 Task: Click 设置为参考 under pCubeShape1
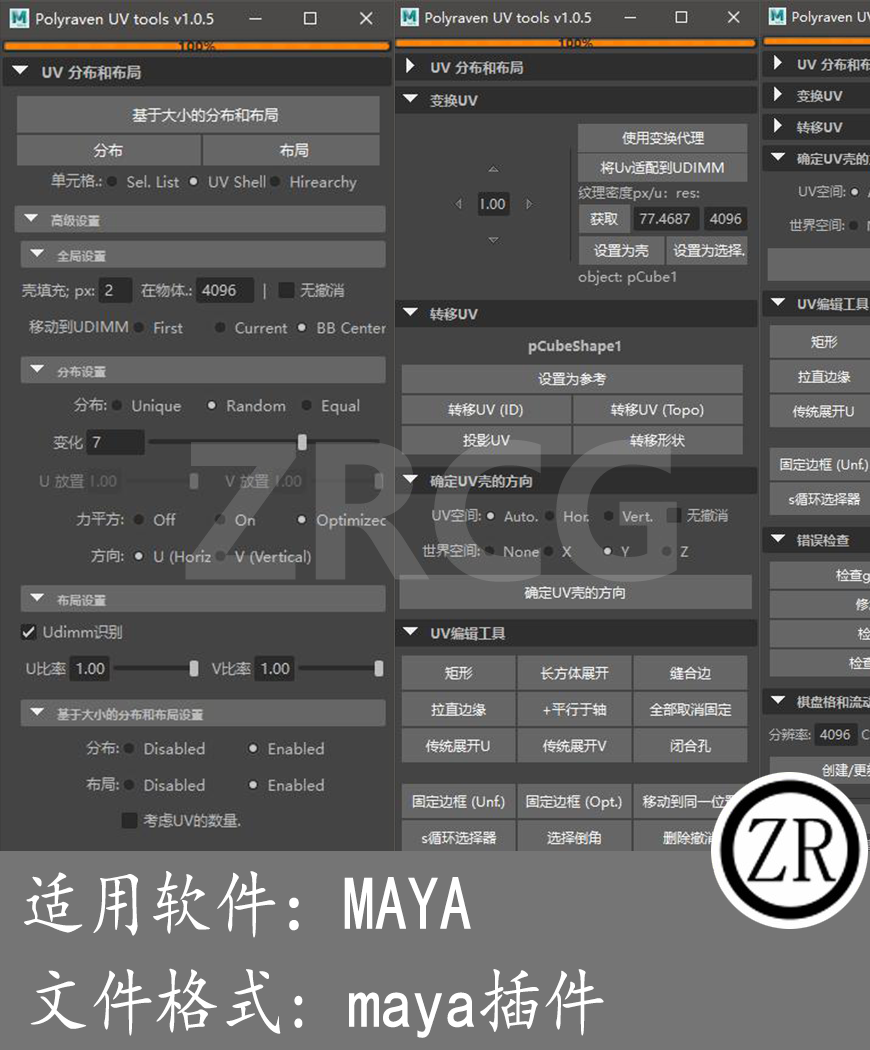575,379
